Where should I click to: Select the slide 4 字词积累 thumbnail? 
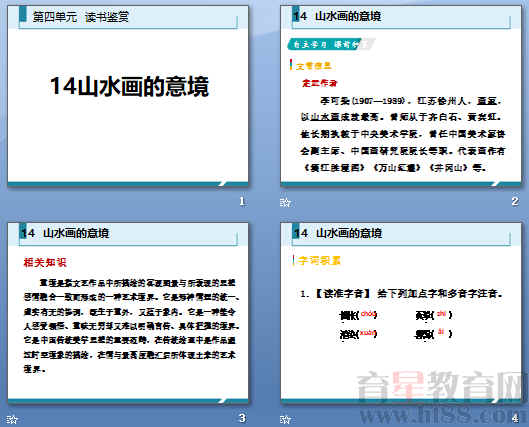(400, 313)
